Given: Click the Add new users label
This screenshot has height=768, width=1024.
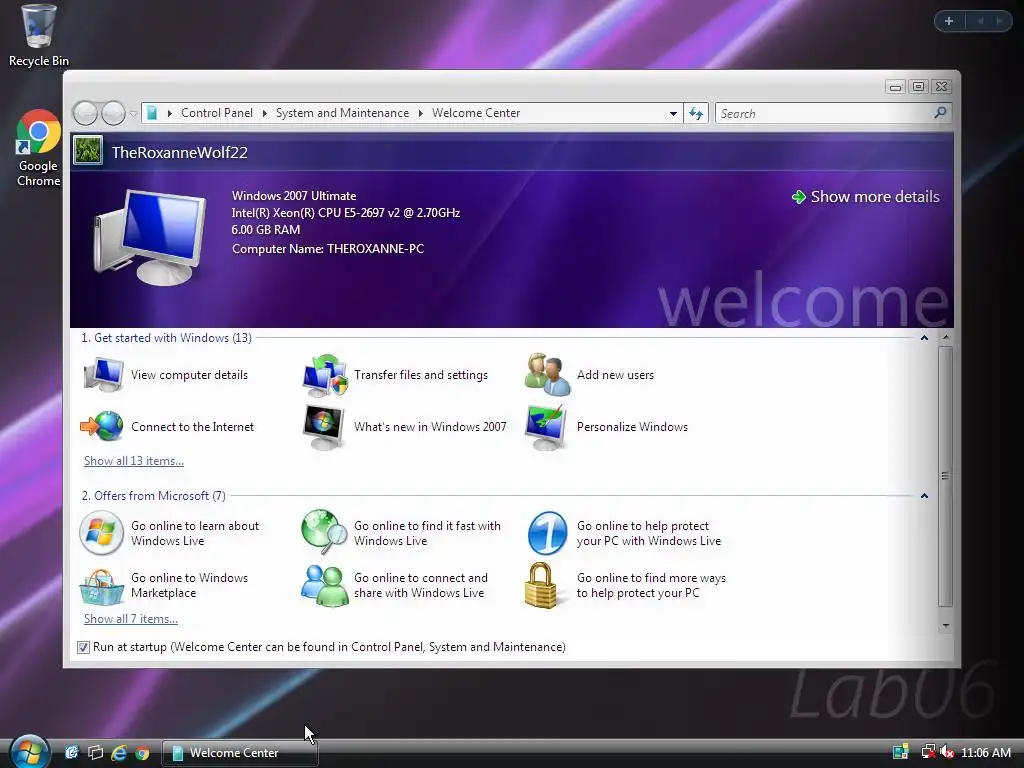Looking at the screenshot, I should tap(615, 375).
